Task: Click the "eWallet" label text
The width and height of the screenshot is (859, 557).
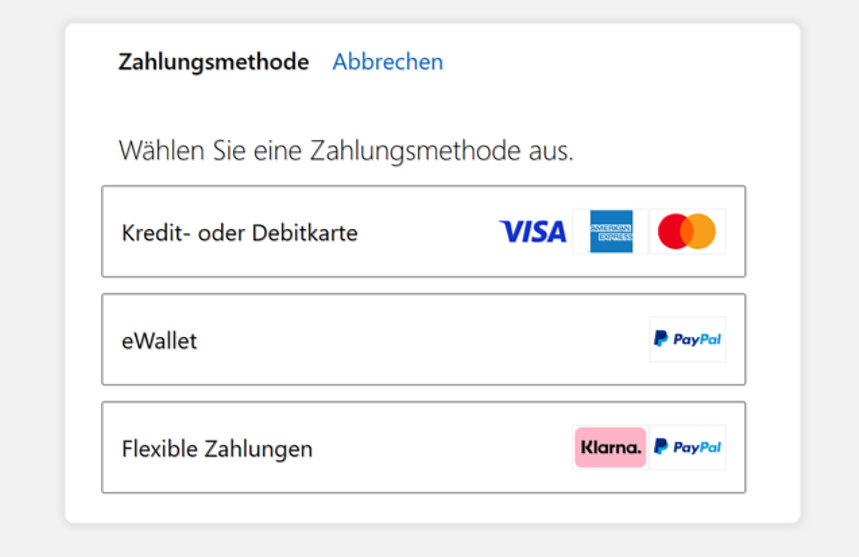Action: [x=159, y=341]
